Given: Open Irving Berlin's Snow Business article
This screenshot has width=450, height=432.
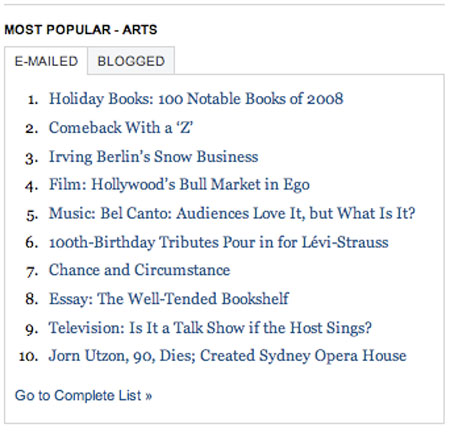Looking at the screenshot, I should [x=154, y=157].
